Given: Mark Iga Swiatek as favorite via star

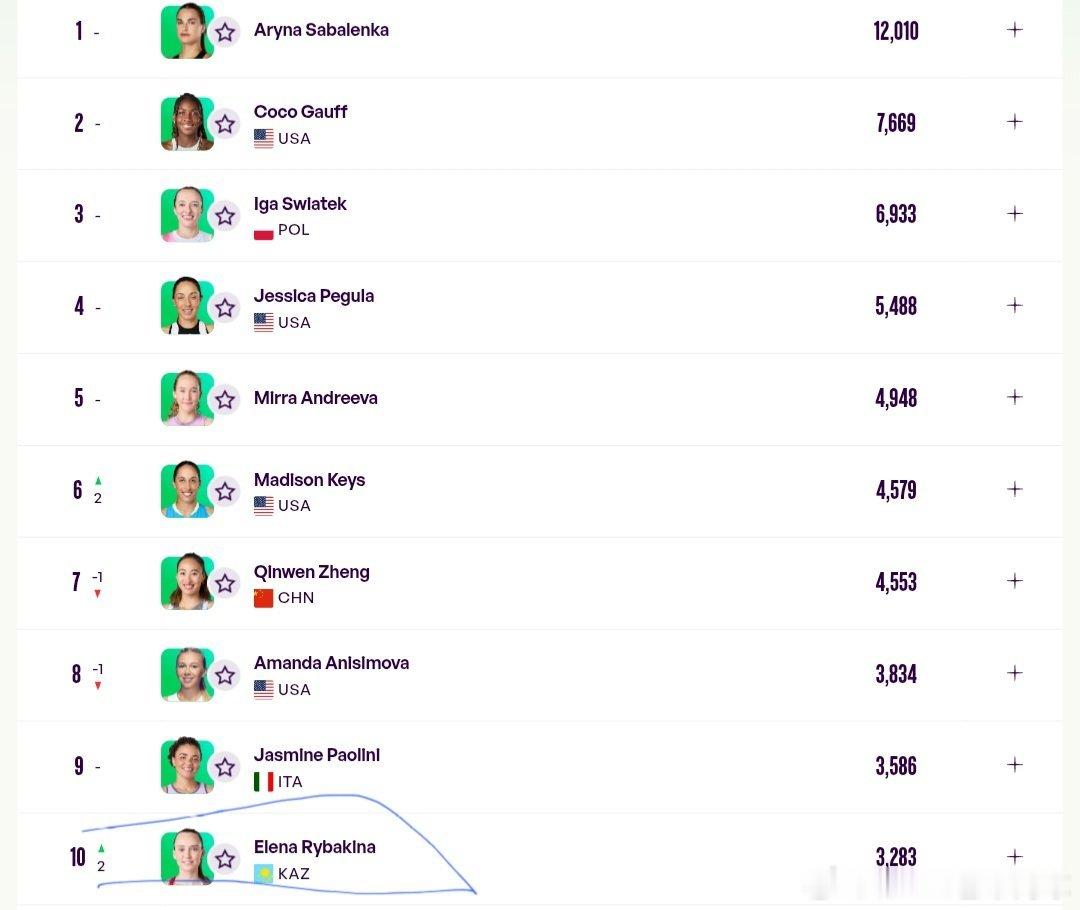Looking at the screenshot, I should pyautogui.click(x=225, y=216).
